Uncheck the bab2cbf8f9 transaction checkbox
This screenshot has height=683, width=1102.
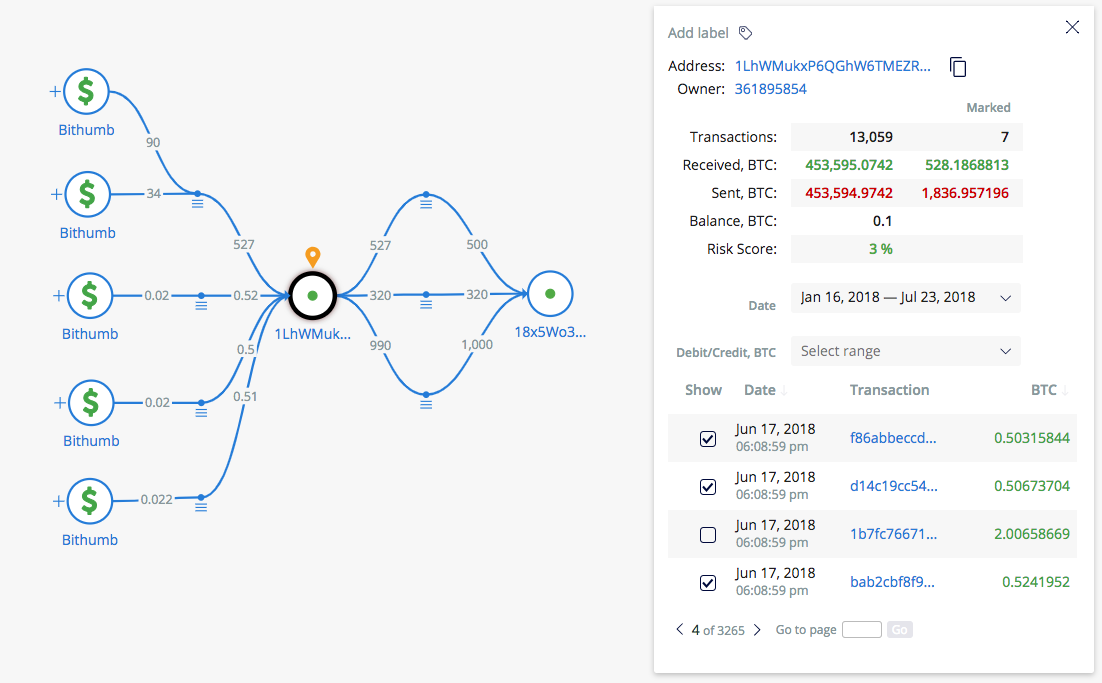pyautogui.click(x=708, y=583)
